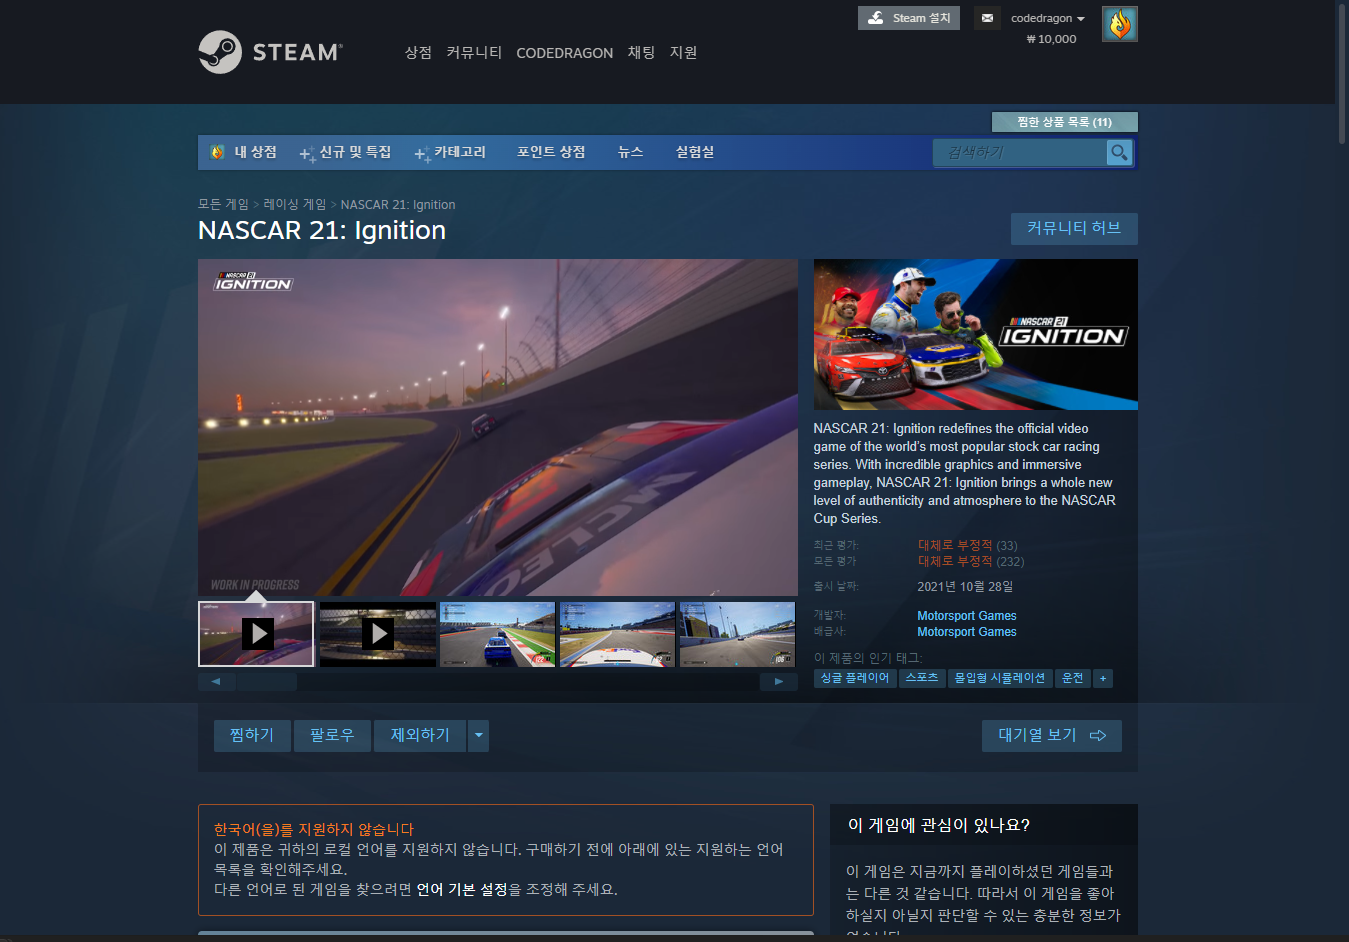Click the thumbnail strip scrollbar handle
1349x942 pixels.
click(267, 681)
